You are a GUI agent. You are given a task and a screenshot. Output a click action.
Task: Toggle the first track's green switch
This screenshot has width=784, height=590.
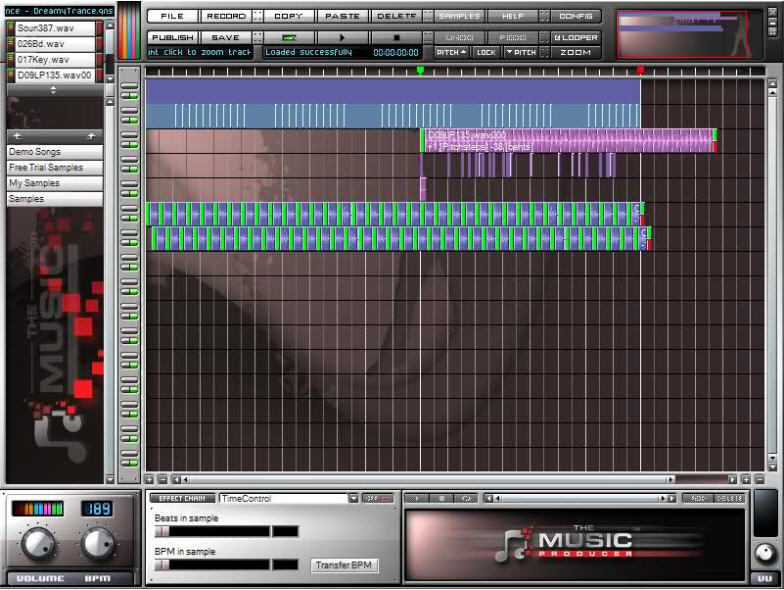[x=129, y=88]
